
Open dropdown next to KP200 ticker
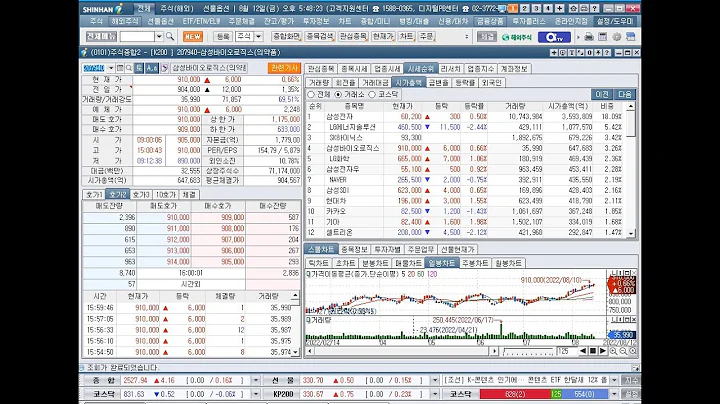point(434,394)
